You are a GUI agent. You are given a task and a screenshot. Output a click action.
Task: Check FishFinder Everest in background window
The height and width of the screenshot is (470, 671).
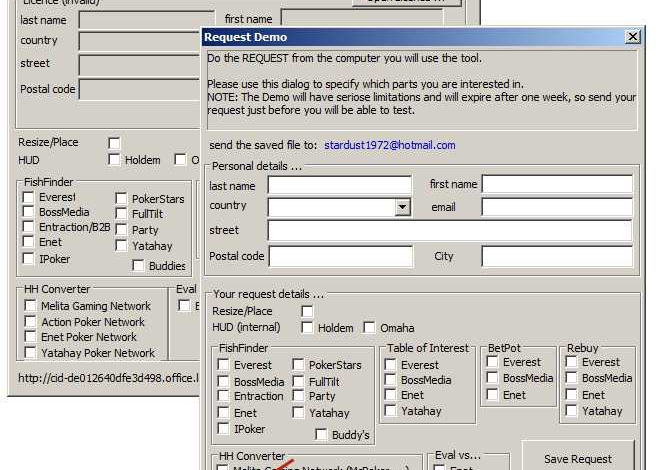tap(28, 197)
